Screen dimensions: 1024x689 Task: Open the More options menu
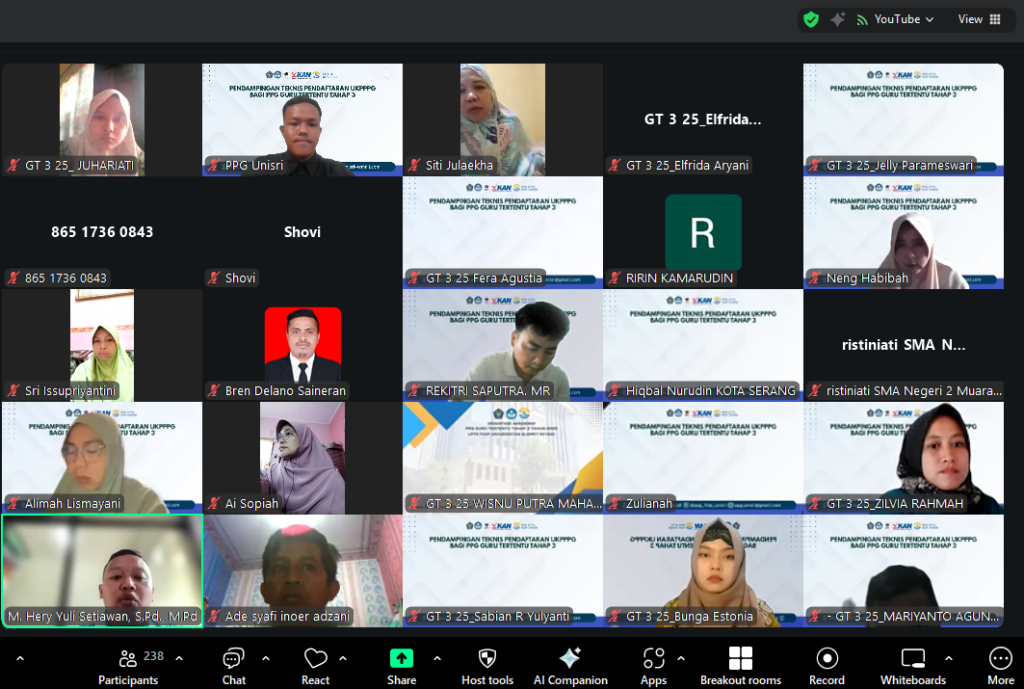(1000, 665)
